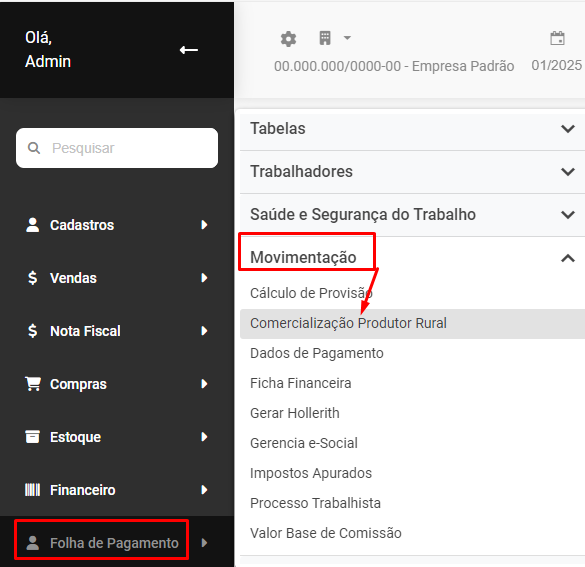This screenshot has width=585, height=567.
Task: Click the Estoque box icon
Action: point(32,437)
